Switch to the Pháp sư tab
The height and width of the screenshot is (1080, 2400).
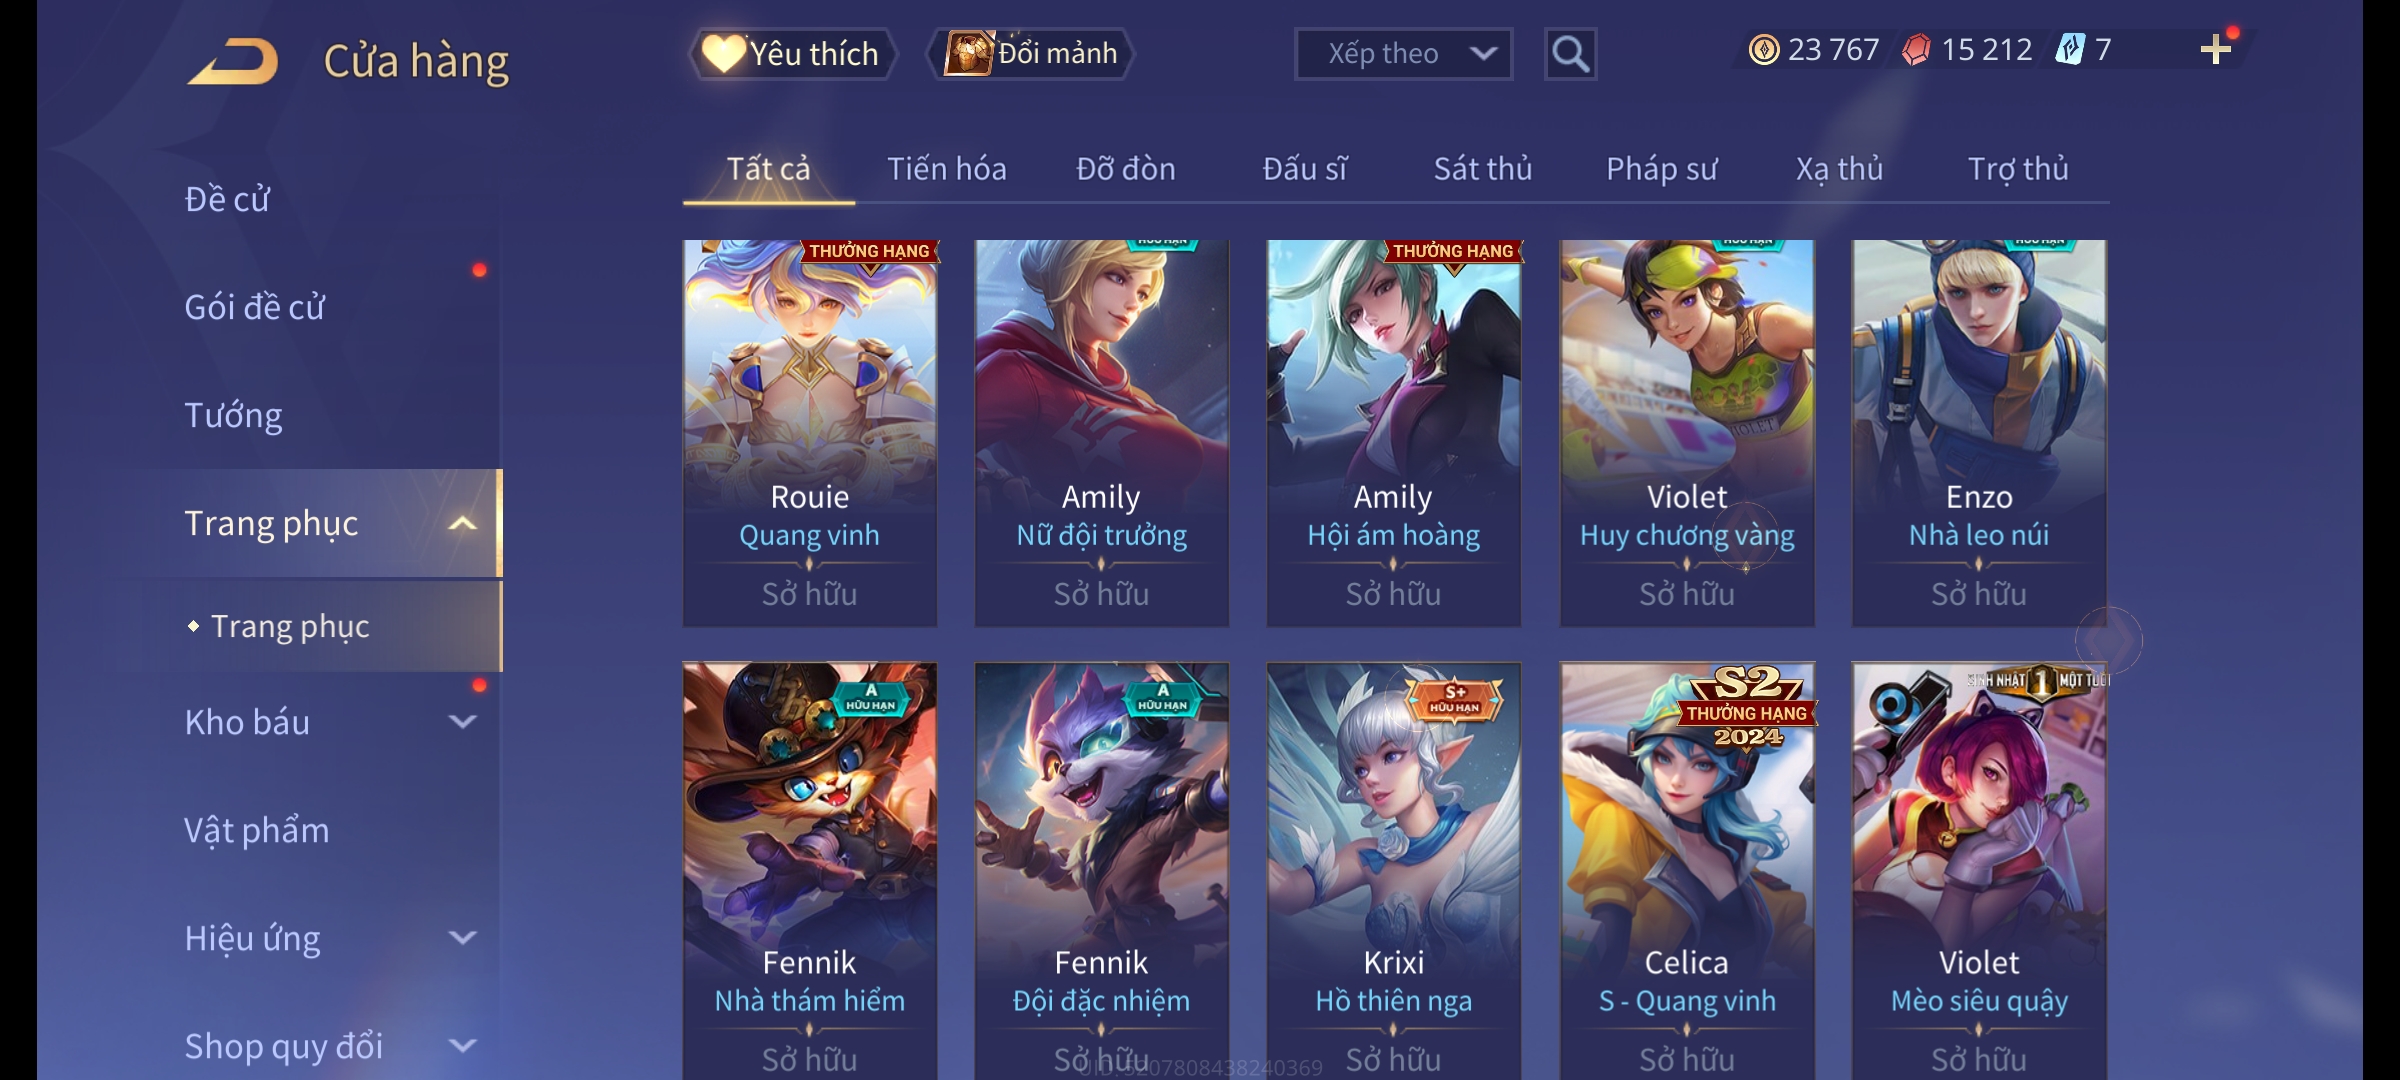pos(1661,169)
